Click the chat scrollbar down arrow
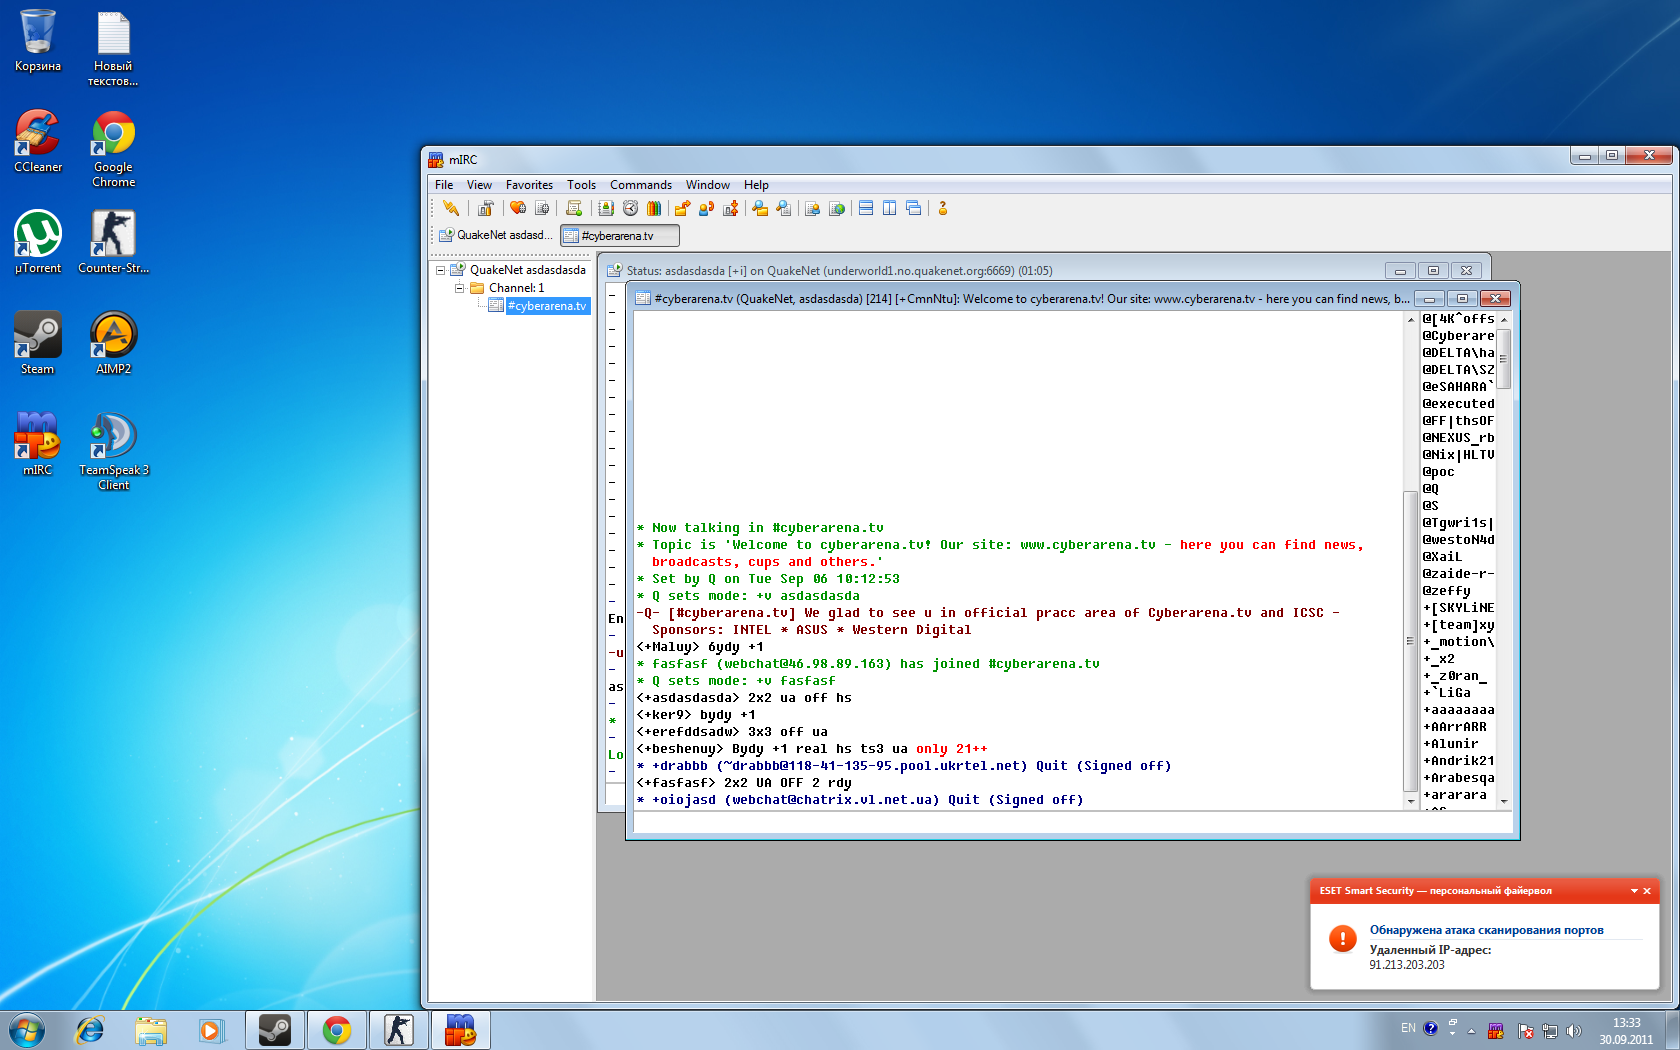 pos(1411,801)
